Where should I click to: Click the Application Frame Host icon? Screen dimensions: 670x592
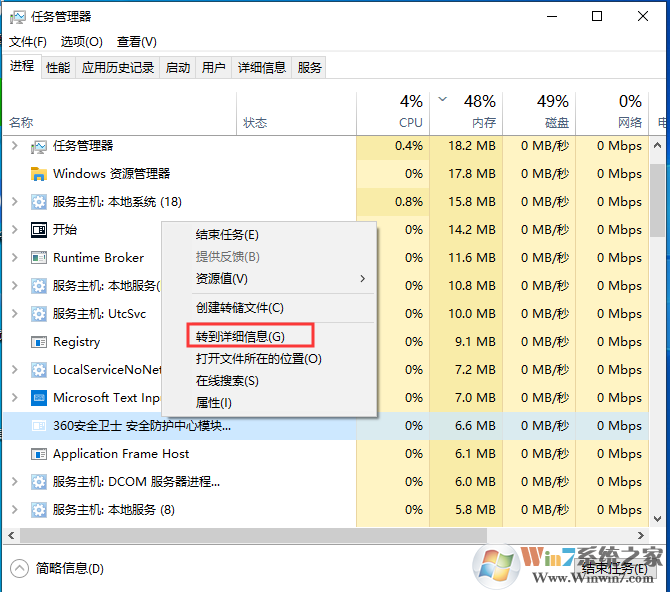pos(38,454)
